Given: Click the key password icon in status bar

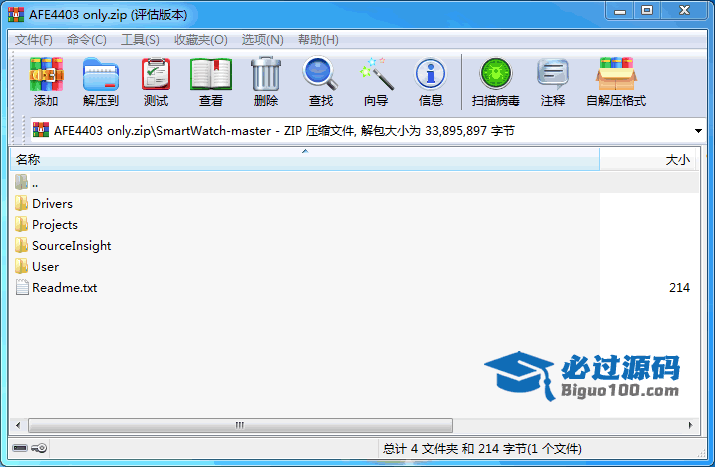Looking at the screenshot, I should [x=39, y=448].
